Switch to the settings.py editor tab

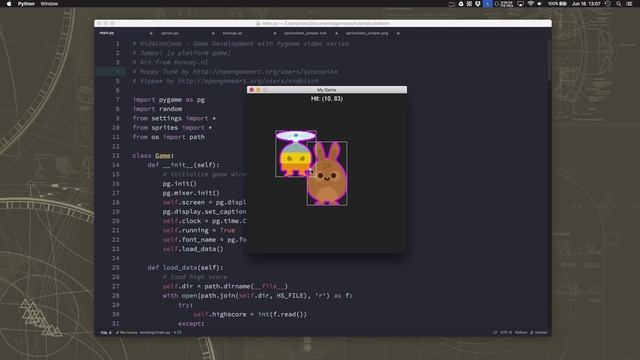[x=232, y=33]
